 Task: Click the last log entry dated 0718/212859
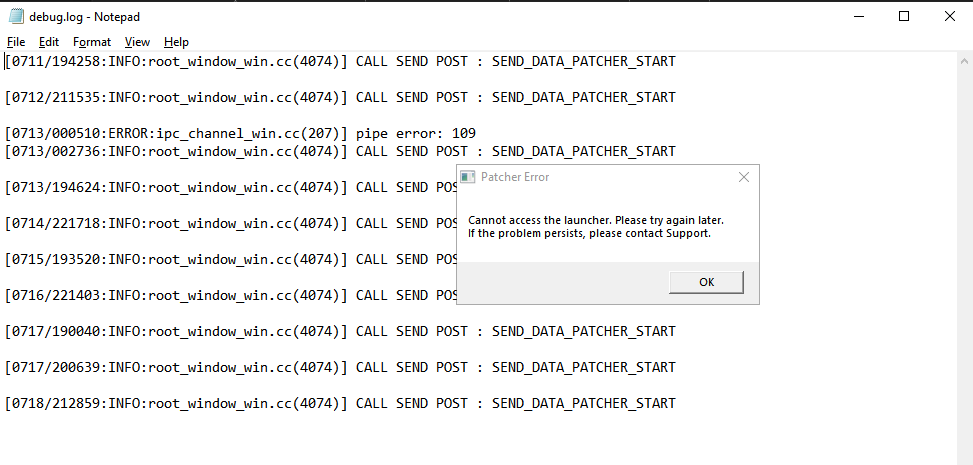(340, 403)
